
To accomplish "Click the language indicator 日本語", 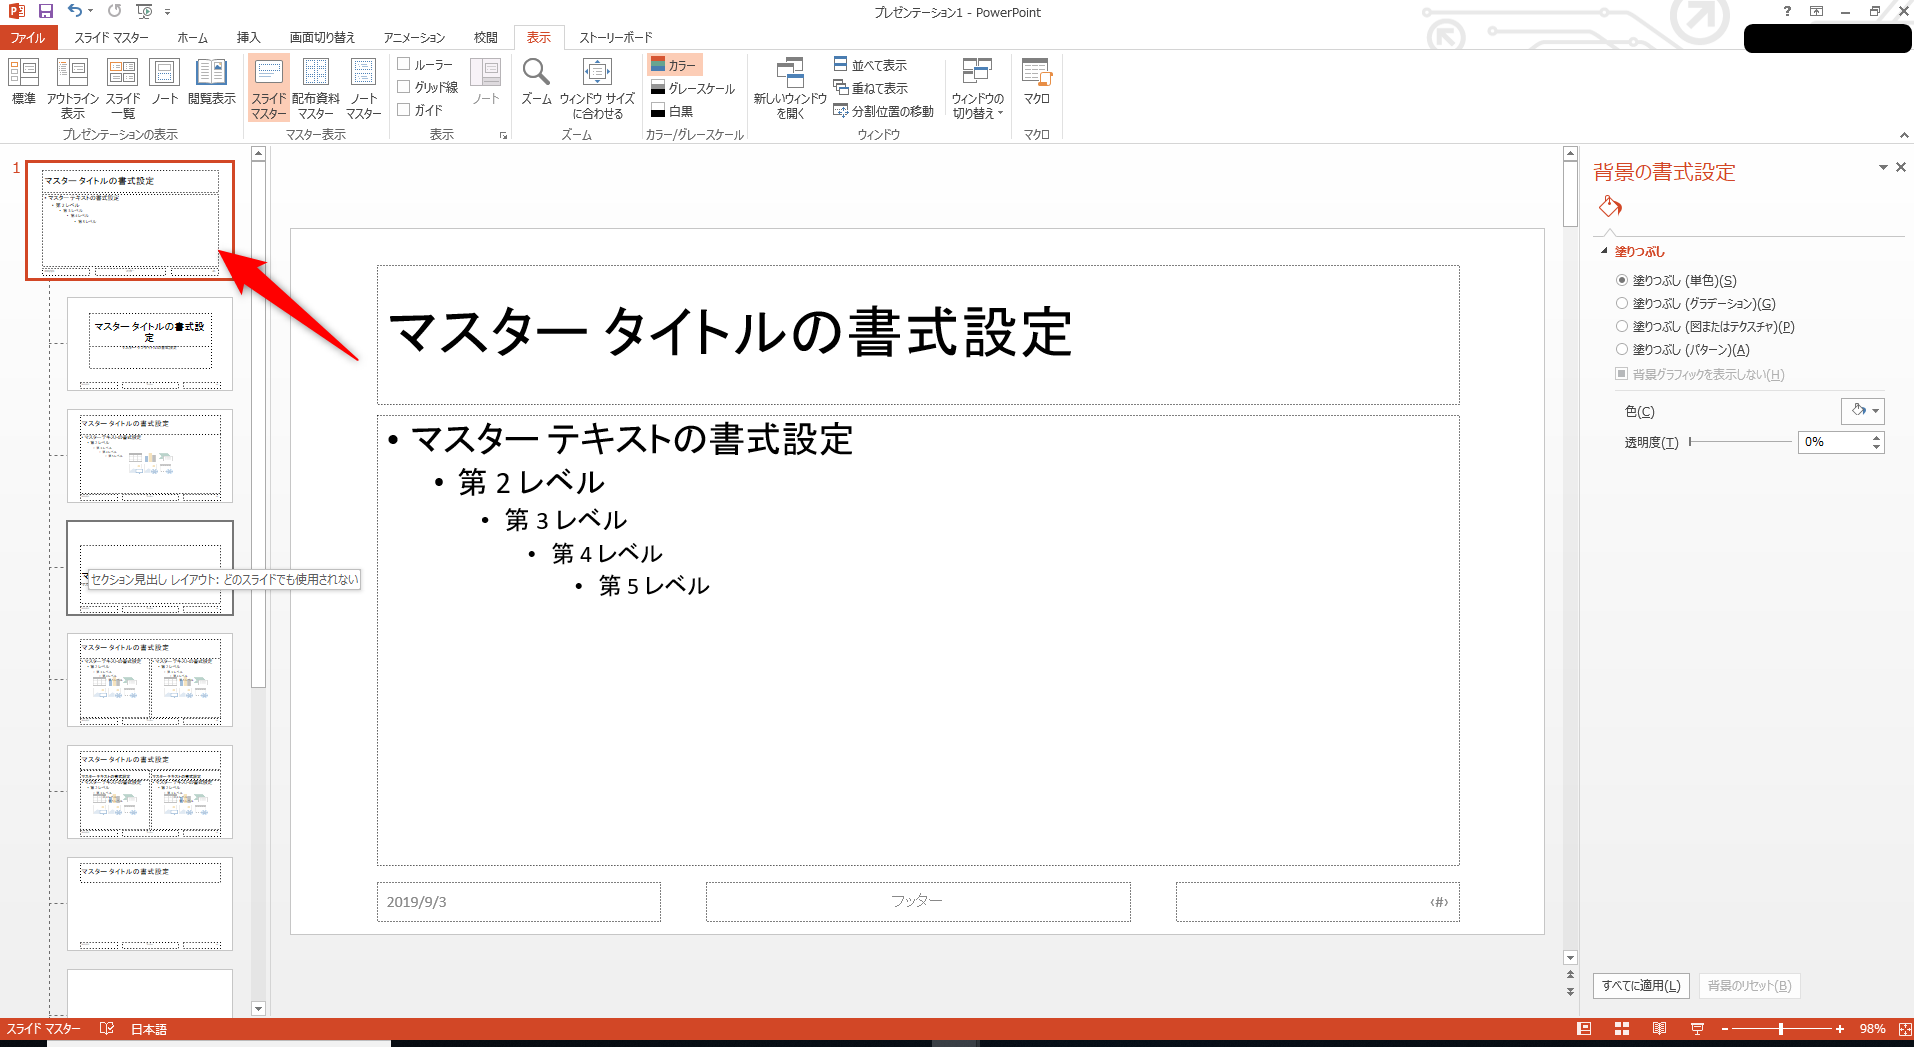I will click(148, 1029).
